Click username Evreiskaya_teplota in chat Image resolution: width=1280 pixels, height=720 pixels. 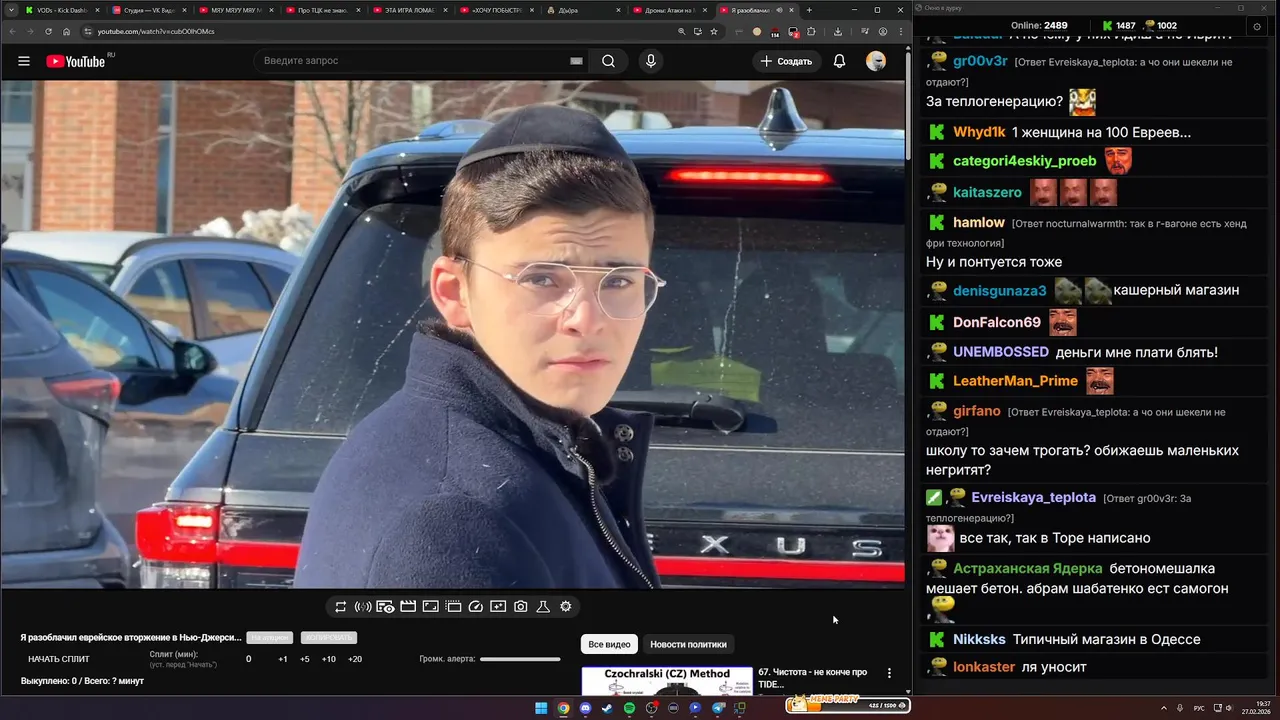1034,497
